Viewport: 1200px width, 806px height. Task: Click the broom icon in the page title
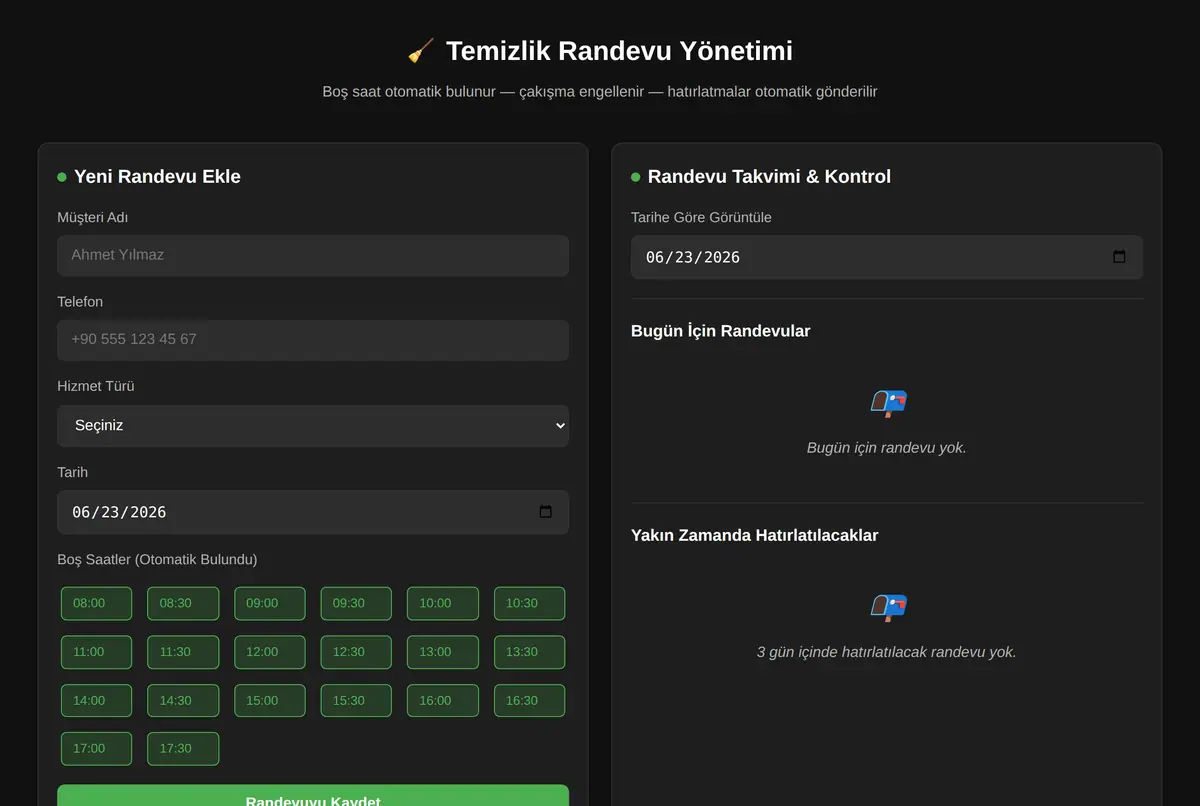tap(421, 51)
